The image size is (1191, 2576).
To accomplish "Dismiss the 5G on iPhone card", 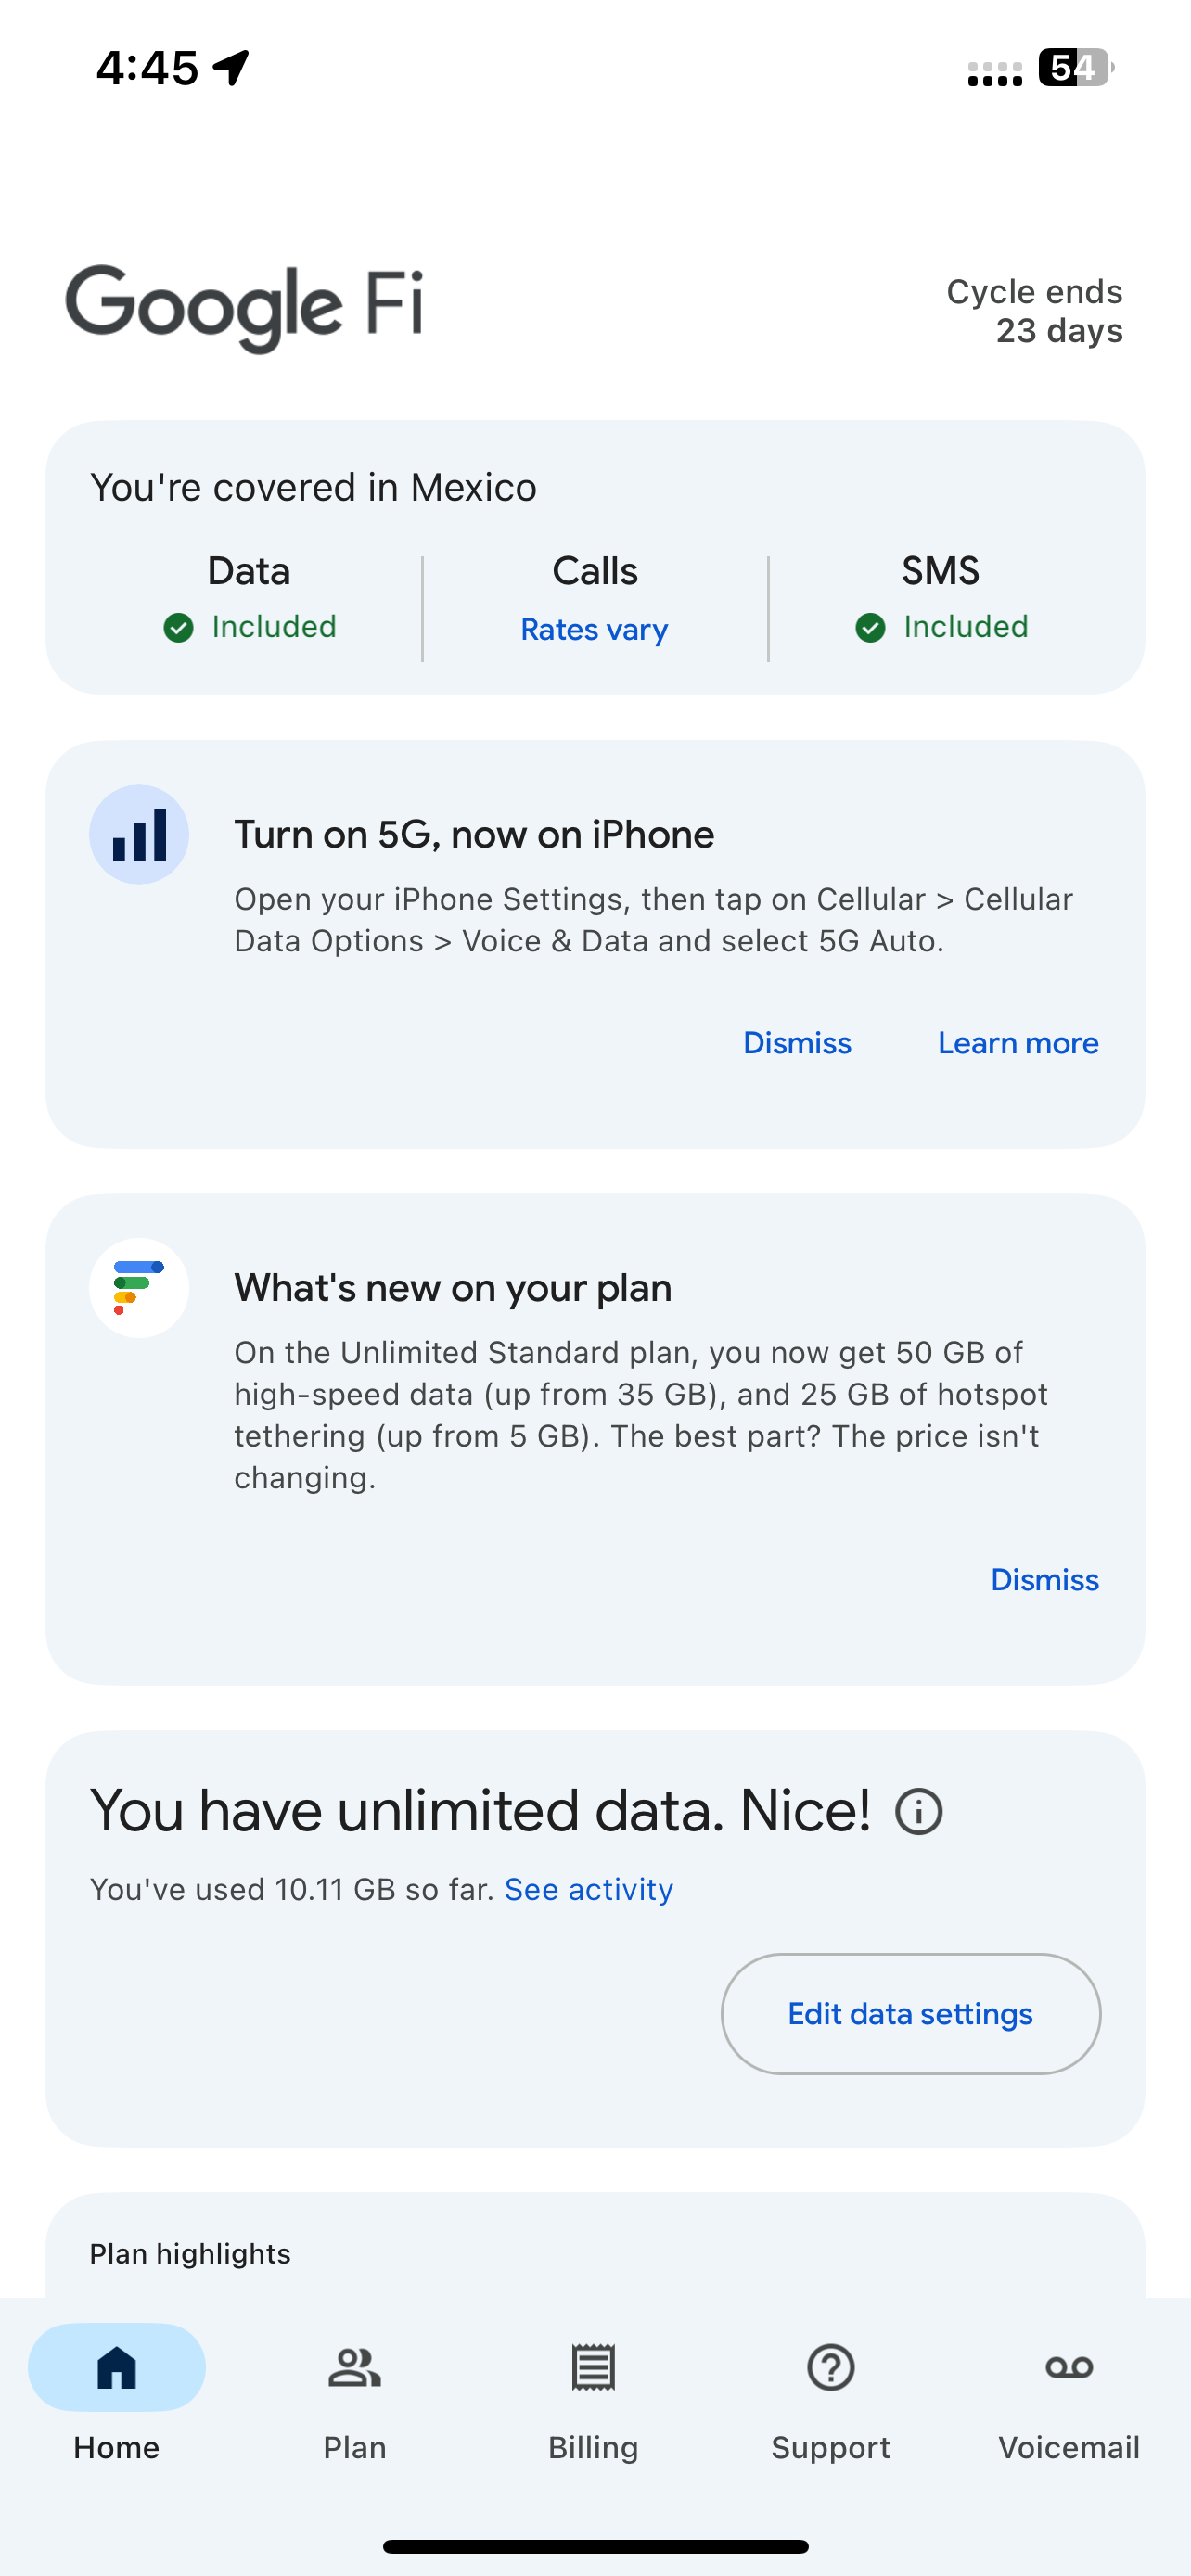I will click(797, 1043).
